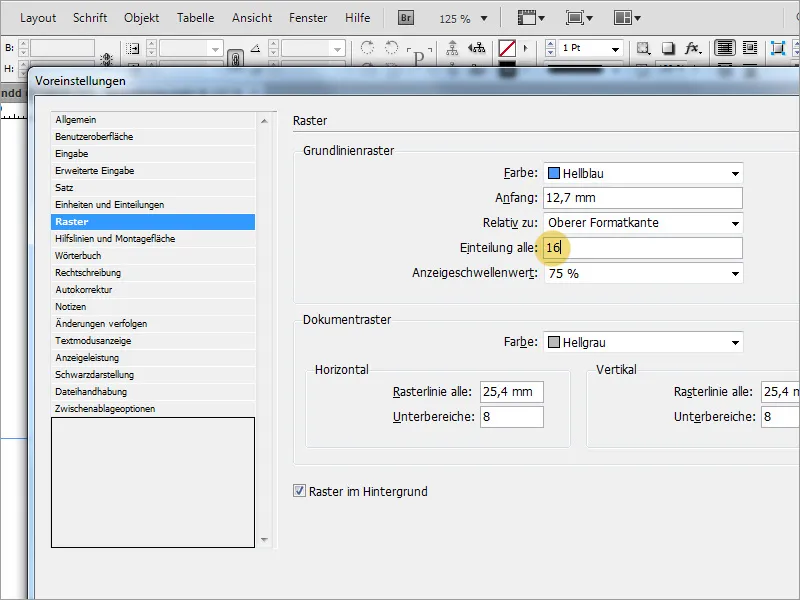Screen dimensions: 800x600
Task: Open the screen mode icon menu
Action: pos(579,18)
